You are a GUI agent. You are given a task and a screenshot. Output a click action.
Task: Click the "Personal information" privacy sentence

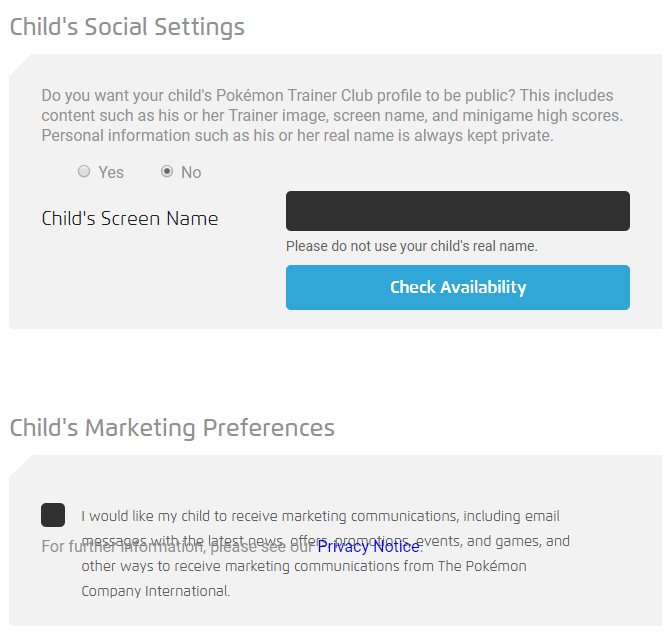[297, 135]
